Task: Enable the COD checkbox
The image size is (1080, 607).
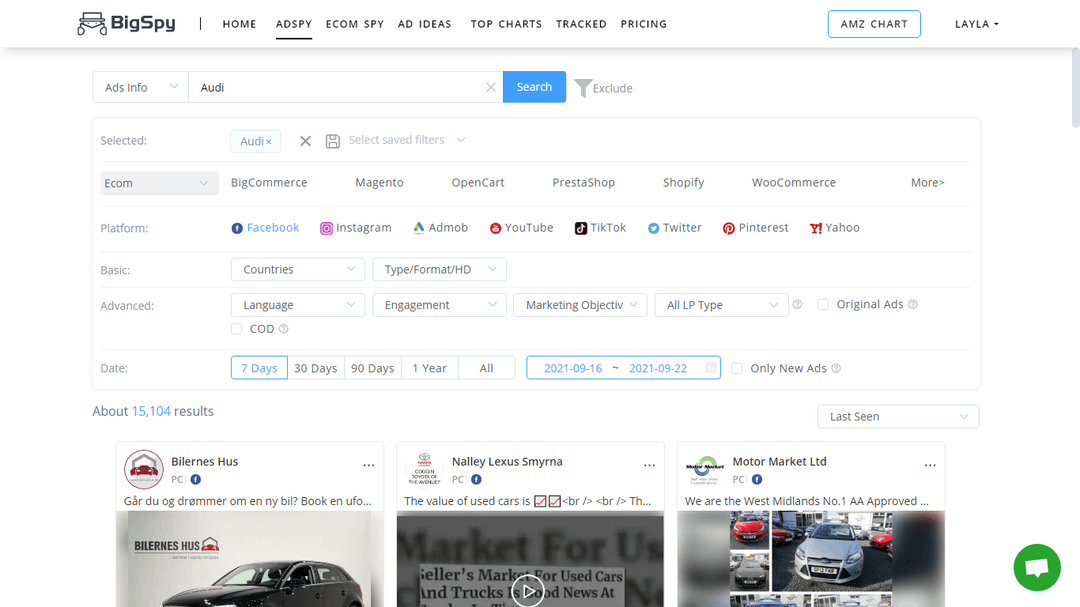Action: click(x=237, y=329)
